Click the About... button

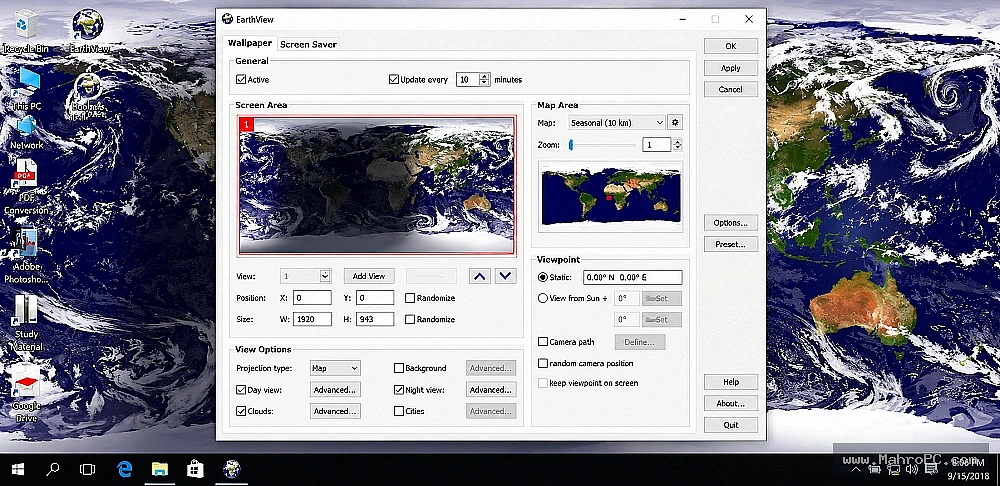click(x=731, y=403)
